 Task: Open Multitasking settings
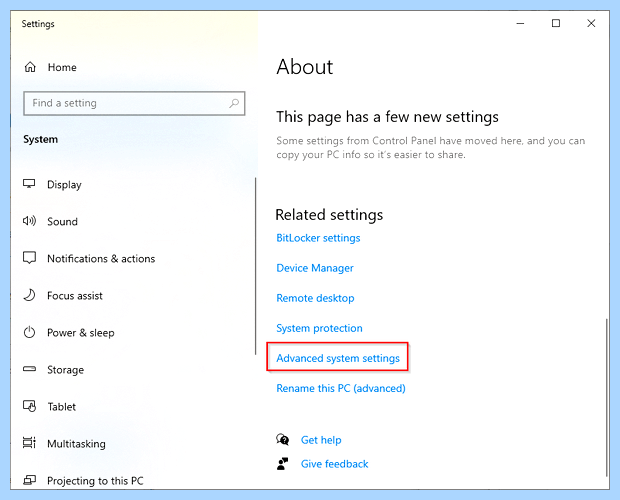point(76,444)
